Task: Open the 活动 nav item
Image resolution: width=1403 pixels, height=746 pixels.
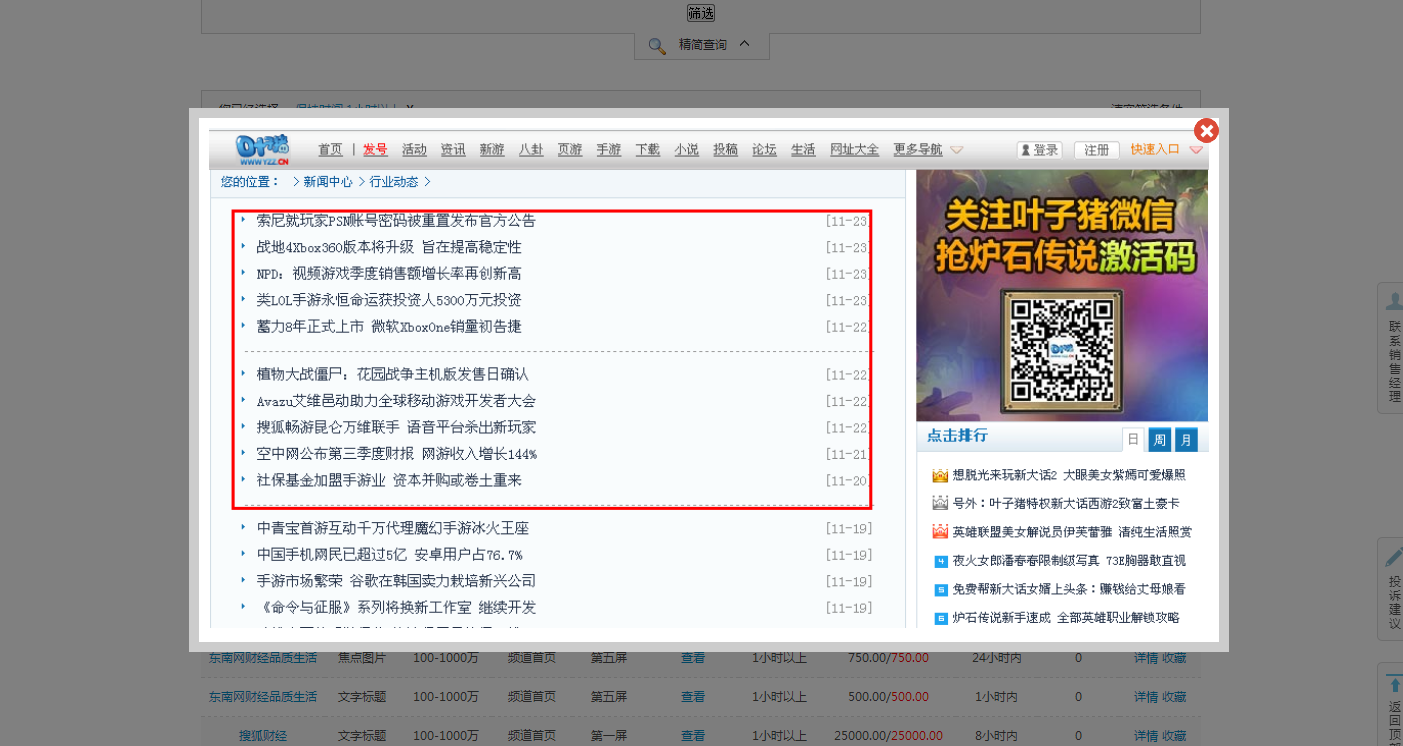Action: click(x=414, y=150)
